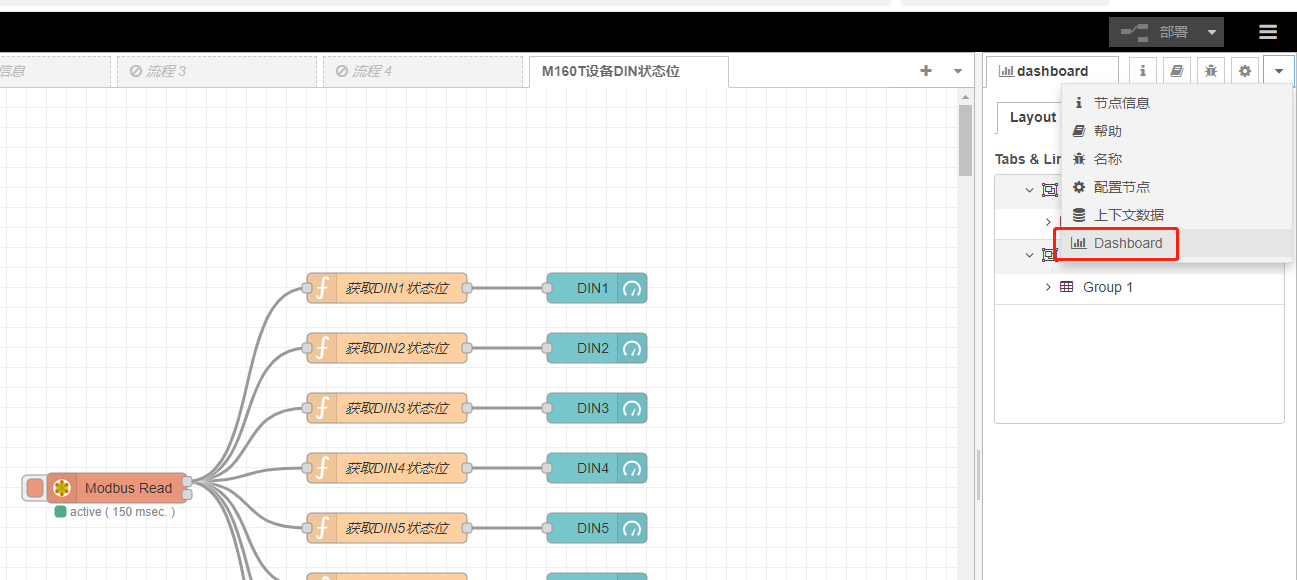Viewport: 1297px width, 580px height.
Task: Add a new flow tab with plus
Action: pyautogui.click(x=926, y=71)
